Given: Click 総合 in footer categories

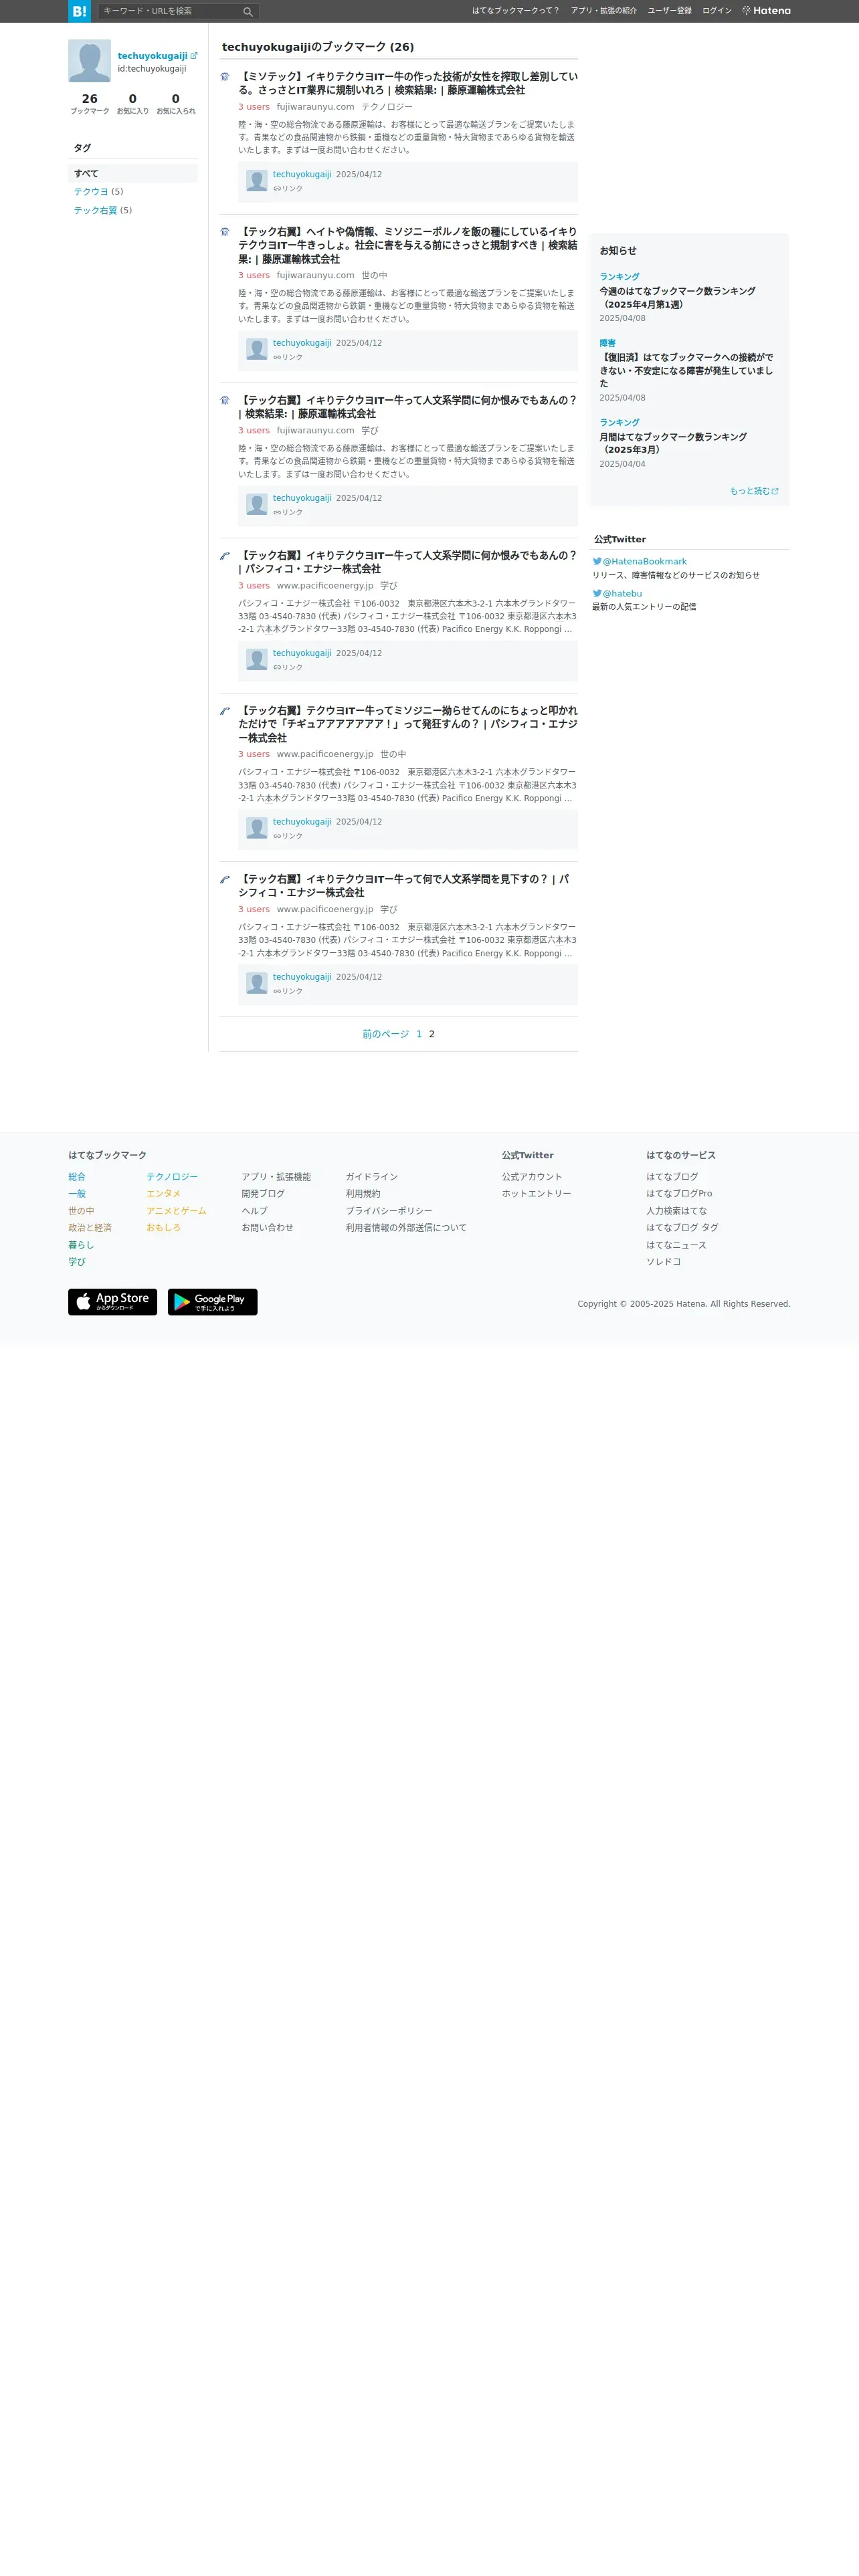Looking at the screenshot, I should click(77, 1177).
